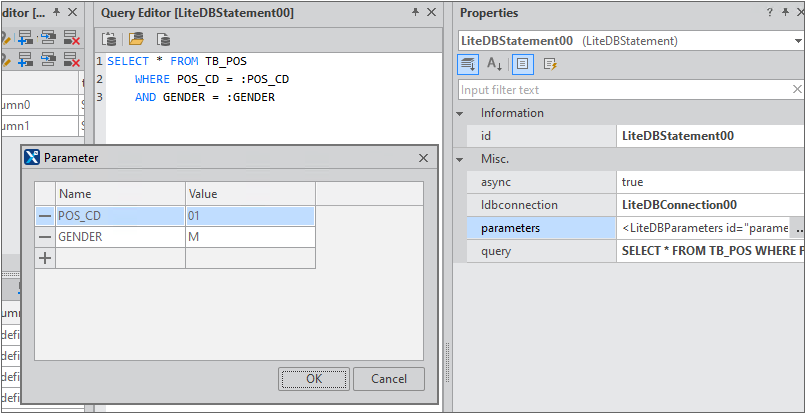Add a new parameter row

[x=45, y=258]
